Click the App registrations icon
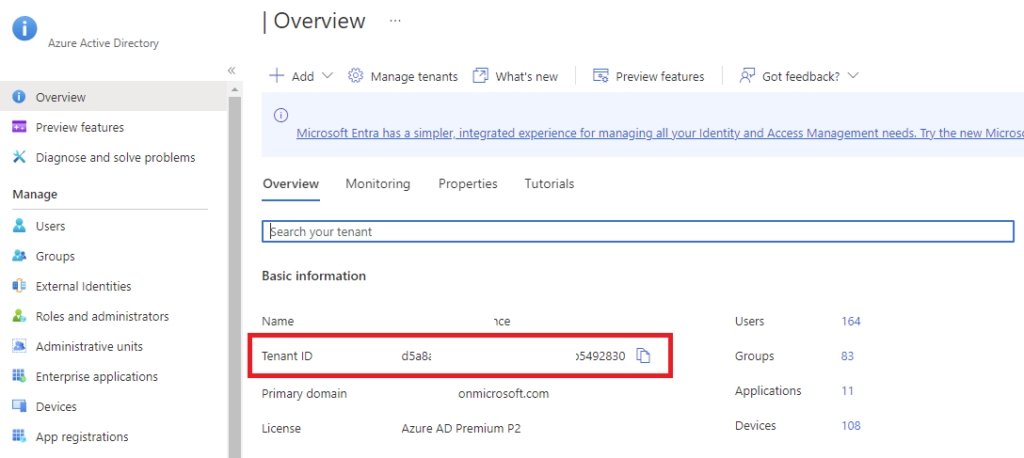This screenshot has width=1024, height=458. pos(19,436)
